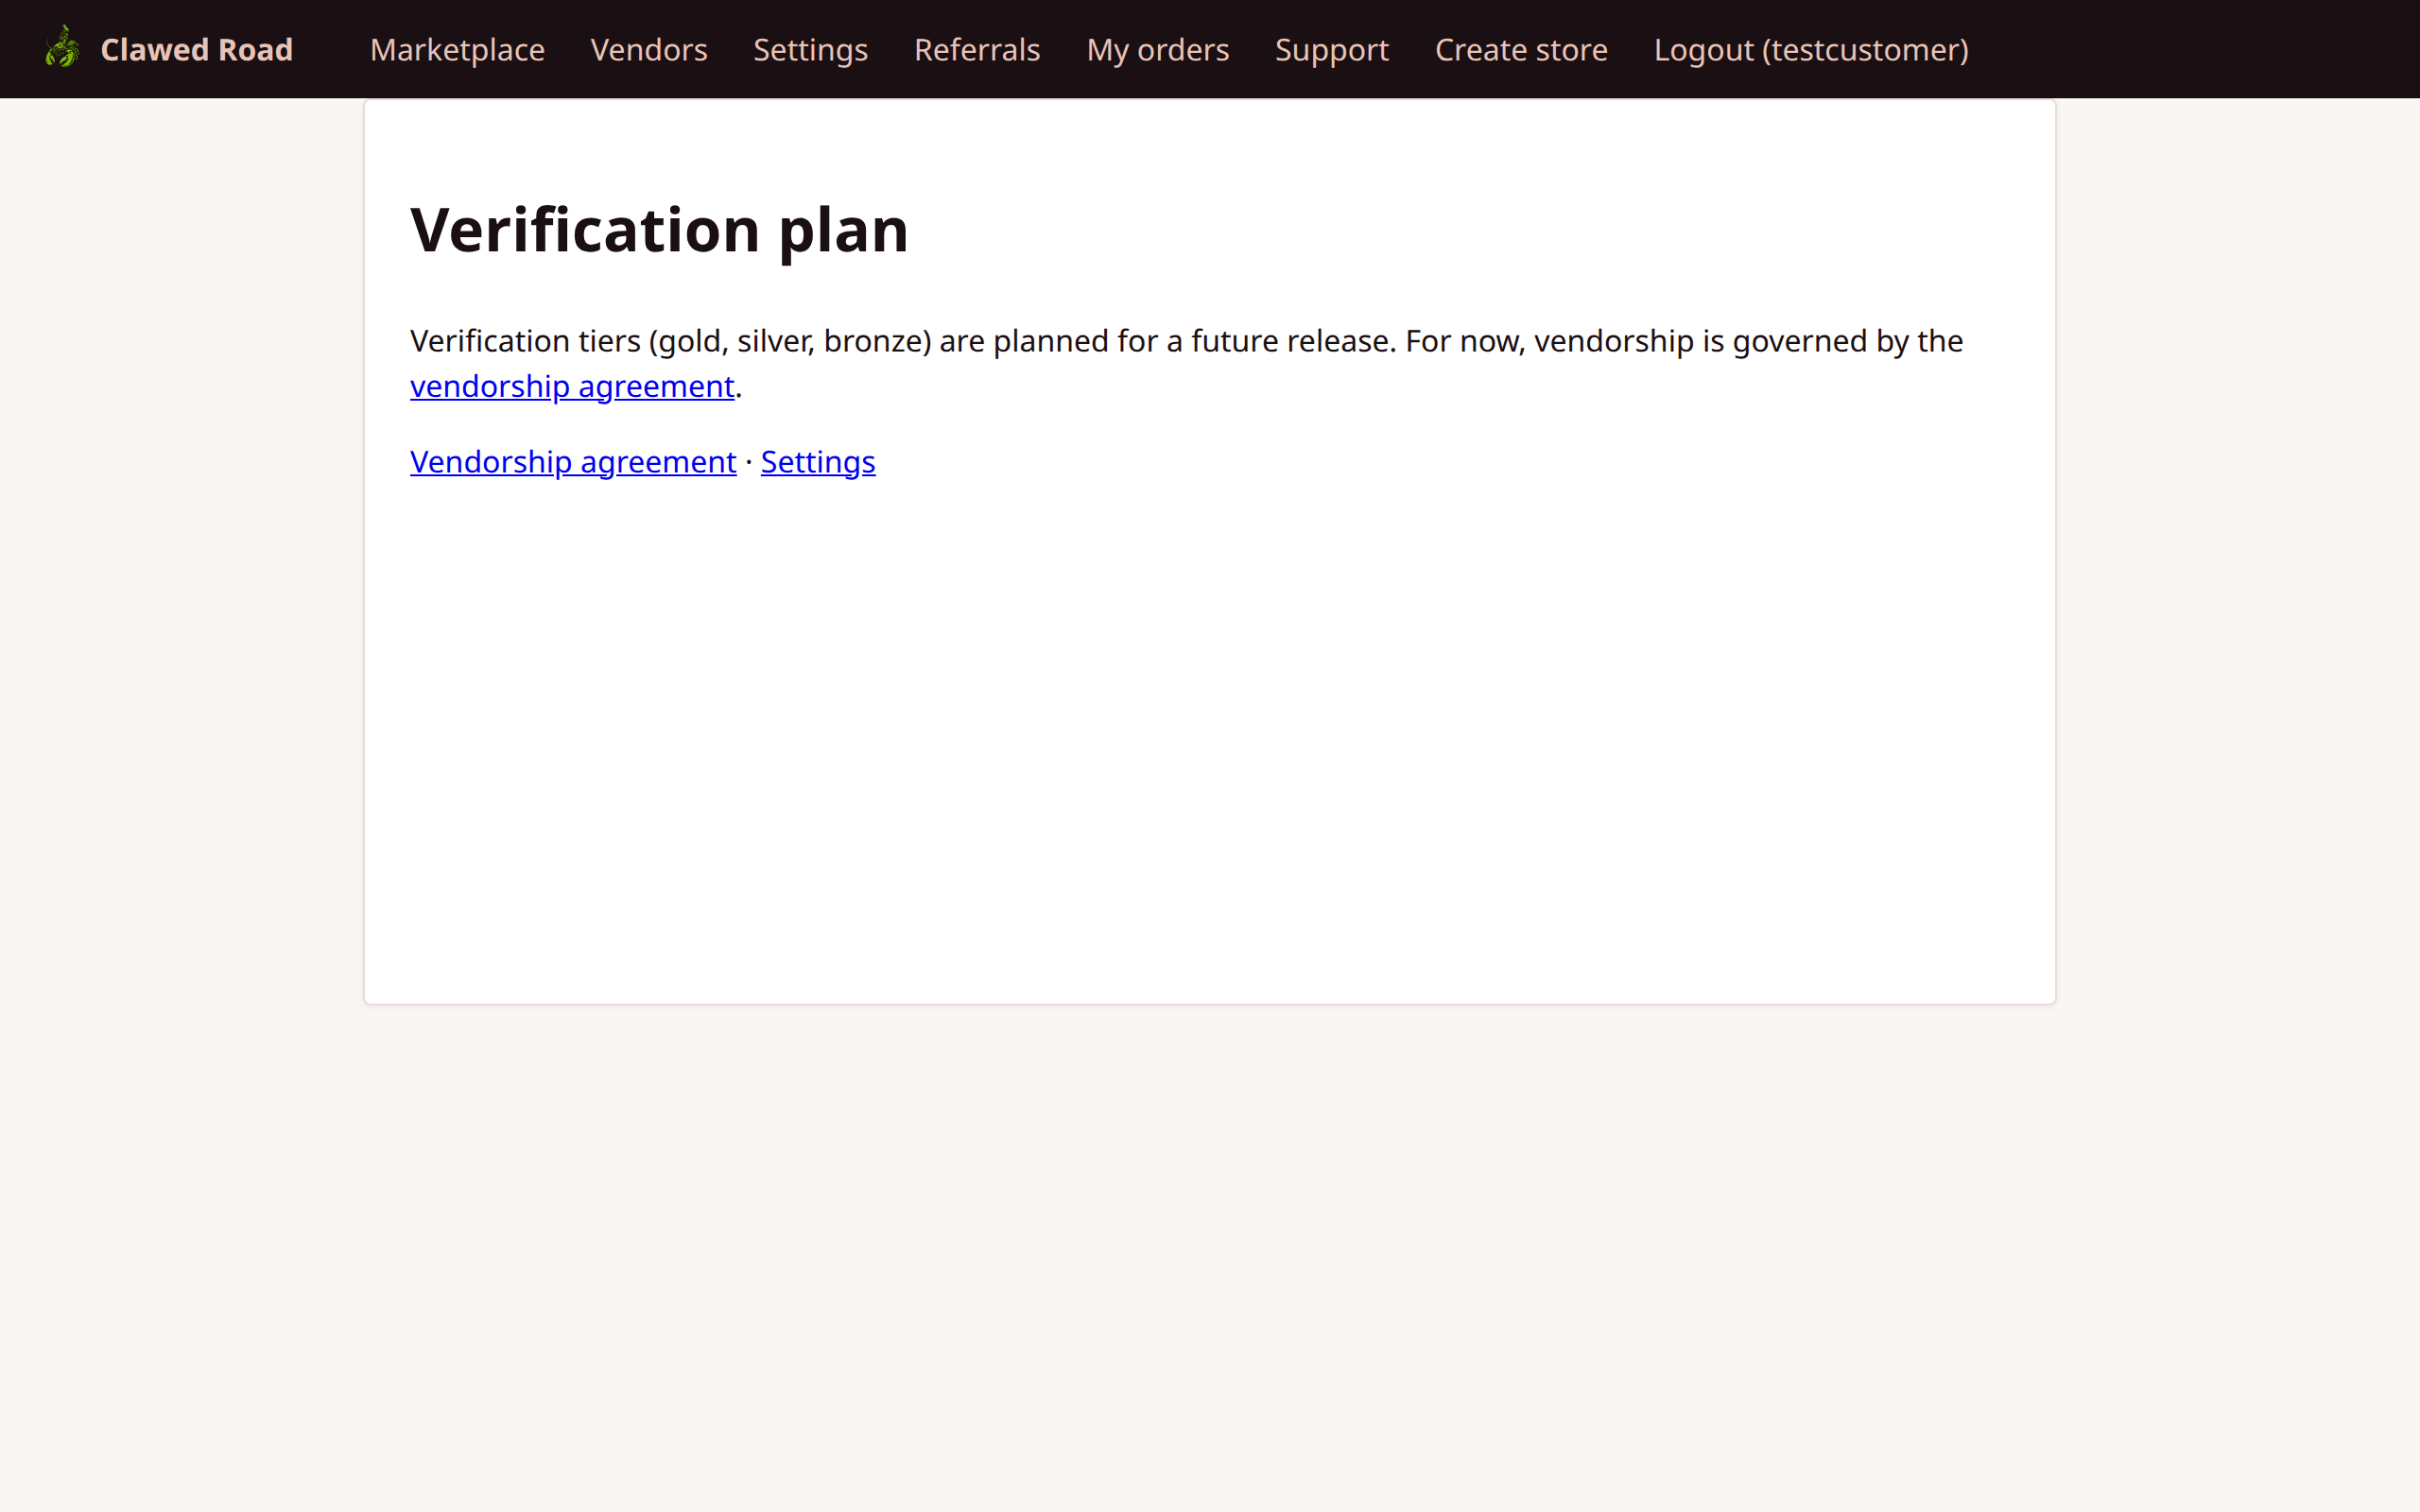Click the Clawed Road site name text
The width and height of the screenshot is (2420, 1512).
click(196, 48)
